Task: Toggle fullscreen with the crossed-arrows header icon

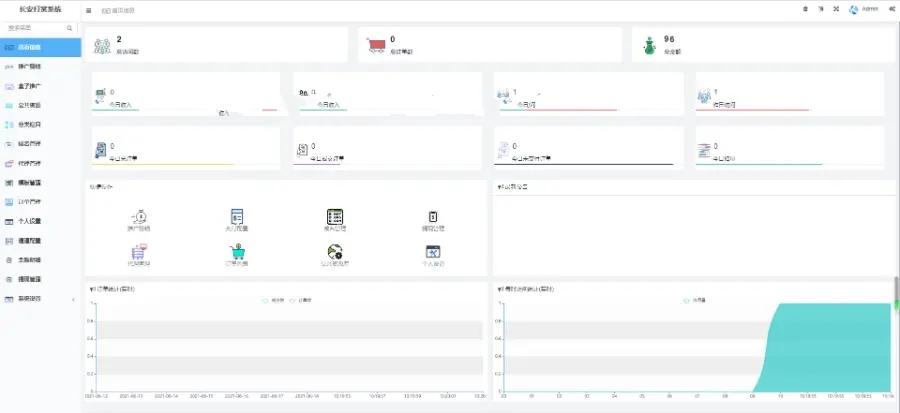Action: pos(836,9)
